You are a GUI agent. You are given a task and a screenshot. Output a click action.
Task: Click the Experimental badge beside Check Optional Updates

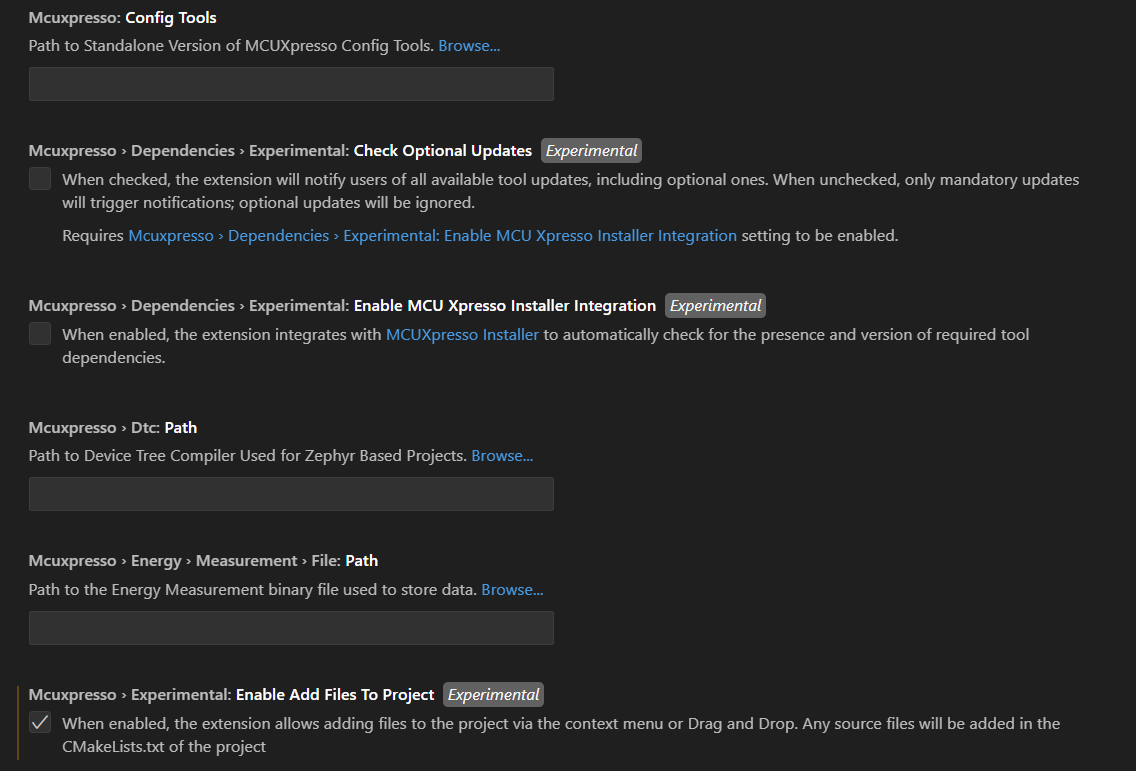click(x=591, y=150)
